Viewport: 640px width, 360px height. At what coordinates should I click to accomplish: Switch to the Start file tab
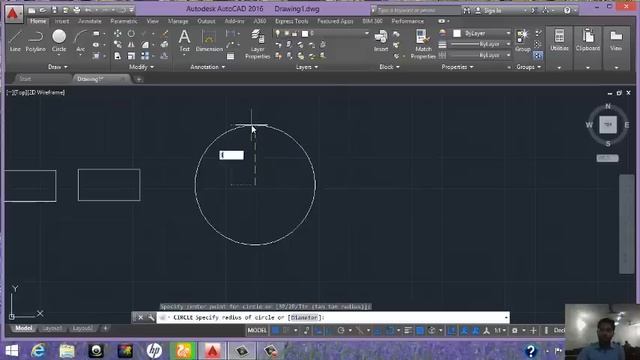click(x=24, y=79)
